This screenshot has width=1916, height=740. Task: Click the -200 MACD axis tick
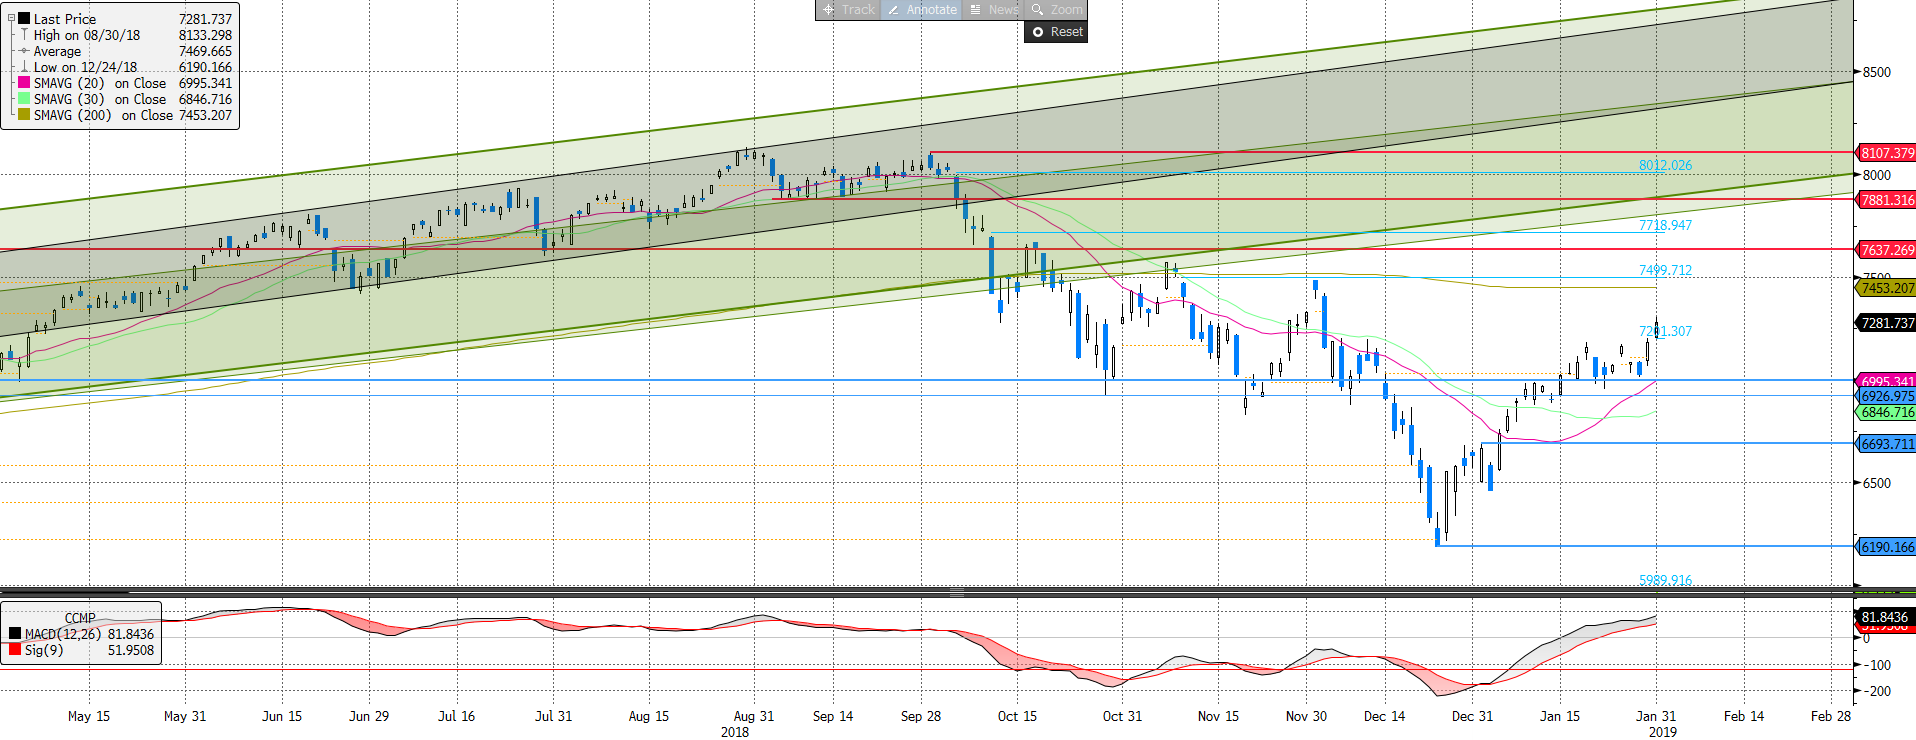[1877, 691]
